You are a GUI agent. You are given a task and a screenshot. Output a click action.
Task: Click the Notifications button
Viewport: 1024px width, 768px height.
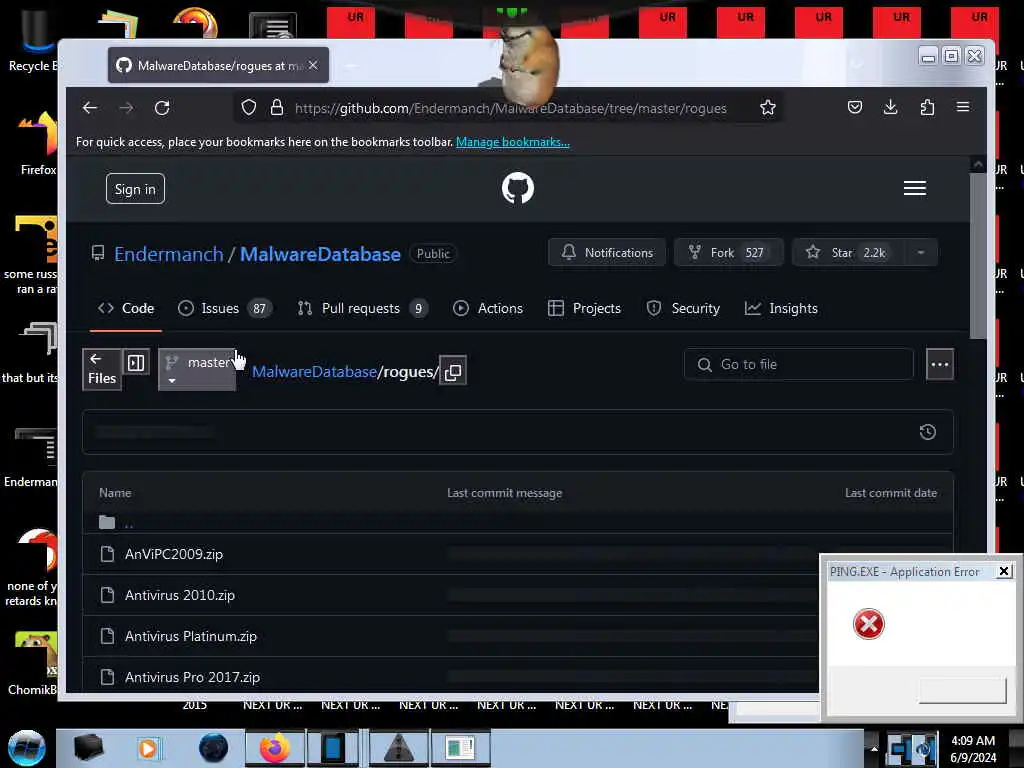click(607, 253)
